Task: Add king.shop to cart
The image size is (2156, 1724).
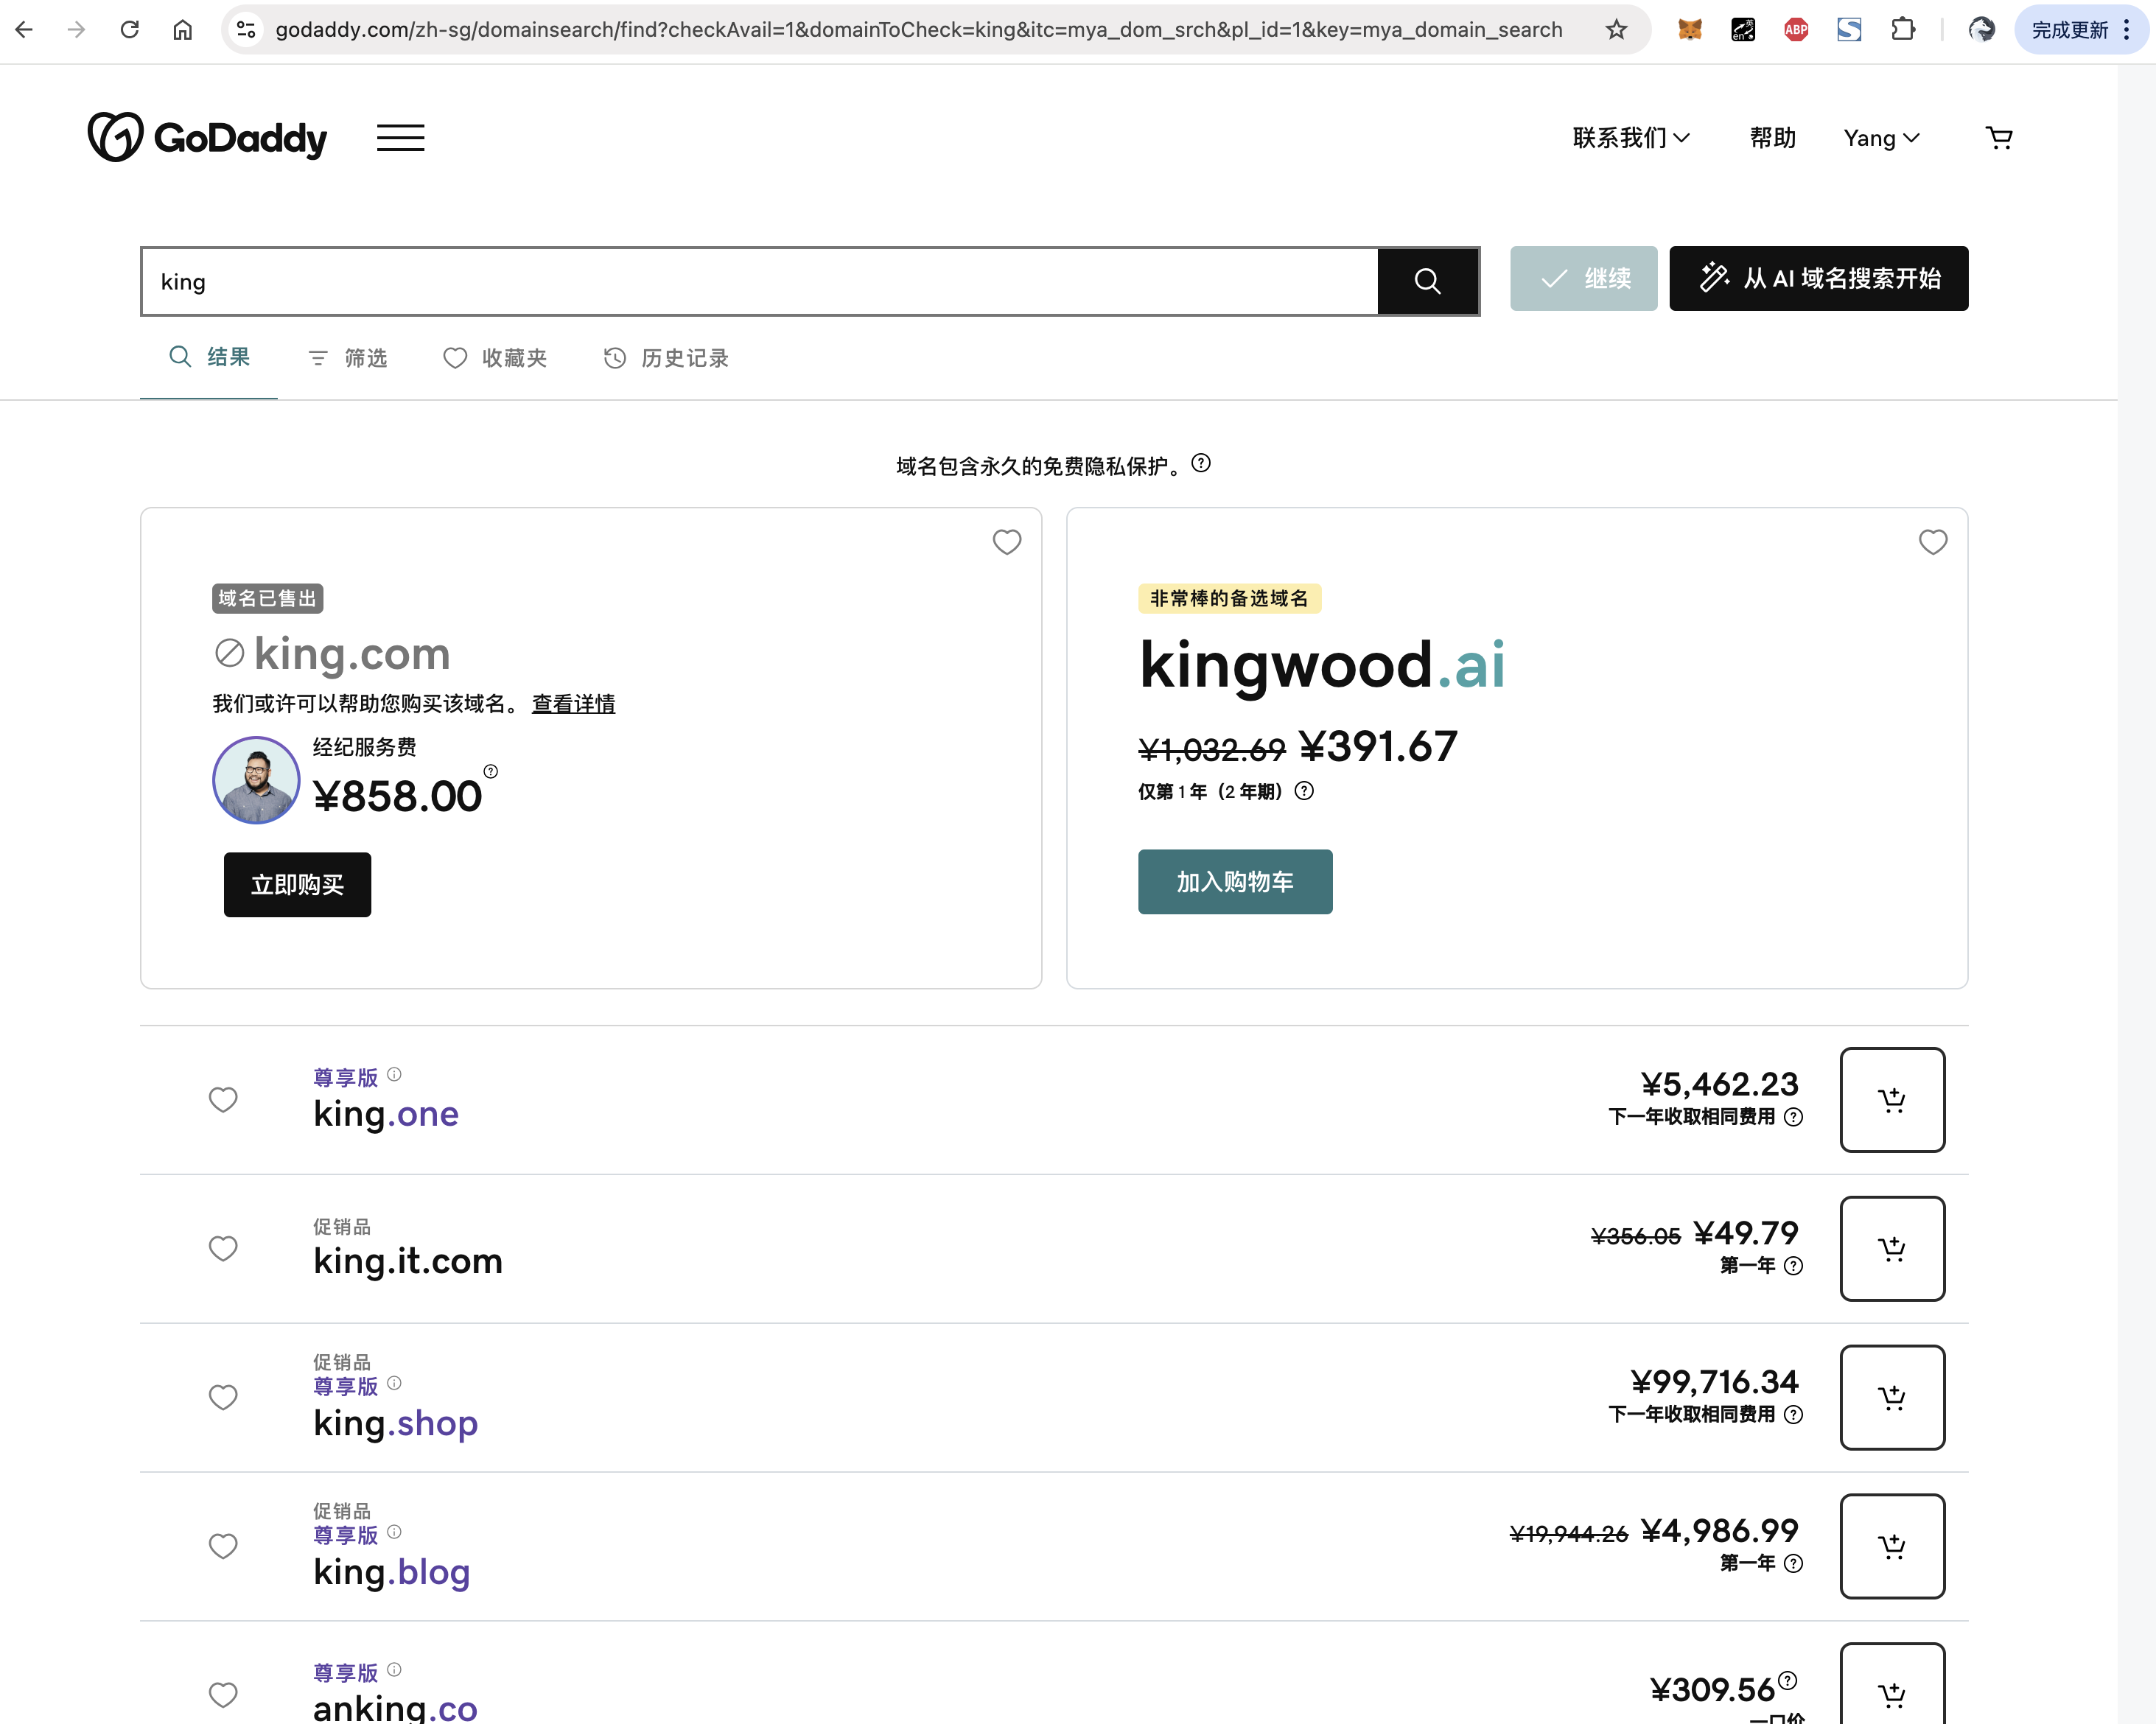Action: point(1891,1397)
